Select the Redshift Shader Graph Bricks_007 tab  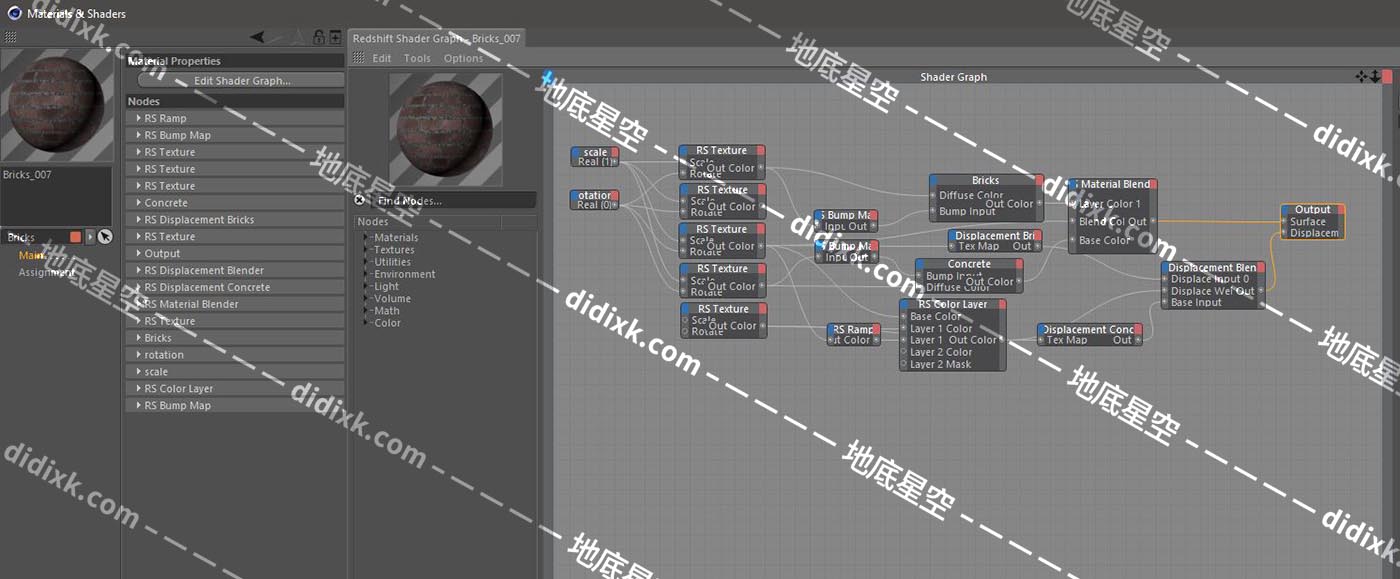(436, 38)
